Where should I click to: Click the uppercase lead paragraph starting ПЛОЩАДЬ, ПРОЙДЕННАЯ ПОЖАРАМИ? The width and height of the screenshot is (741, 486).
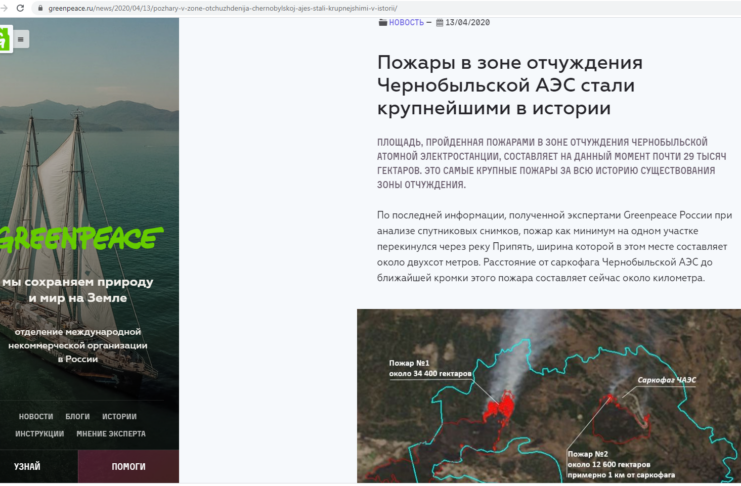pyautogui.click(x=551, y=163)
